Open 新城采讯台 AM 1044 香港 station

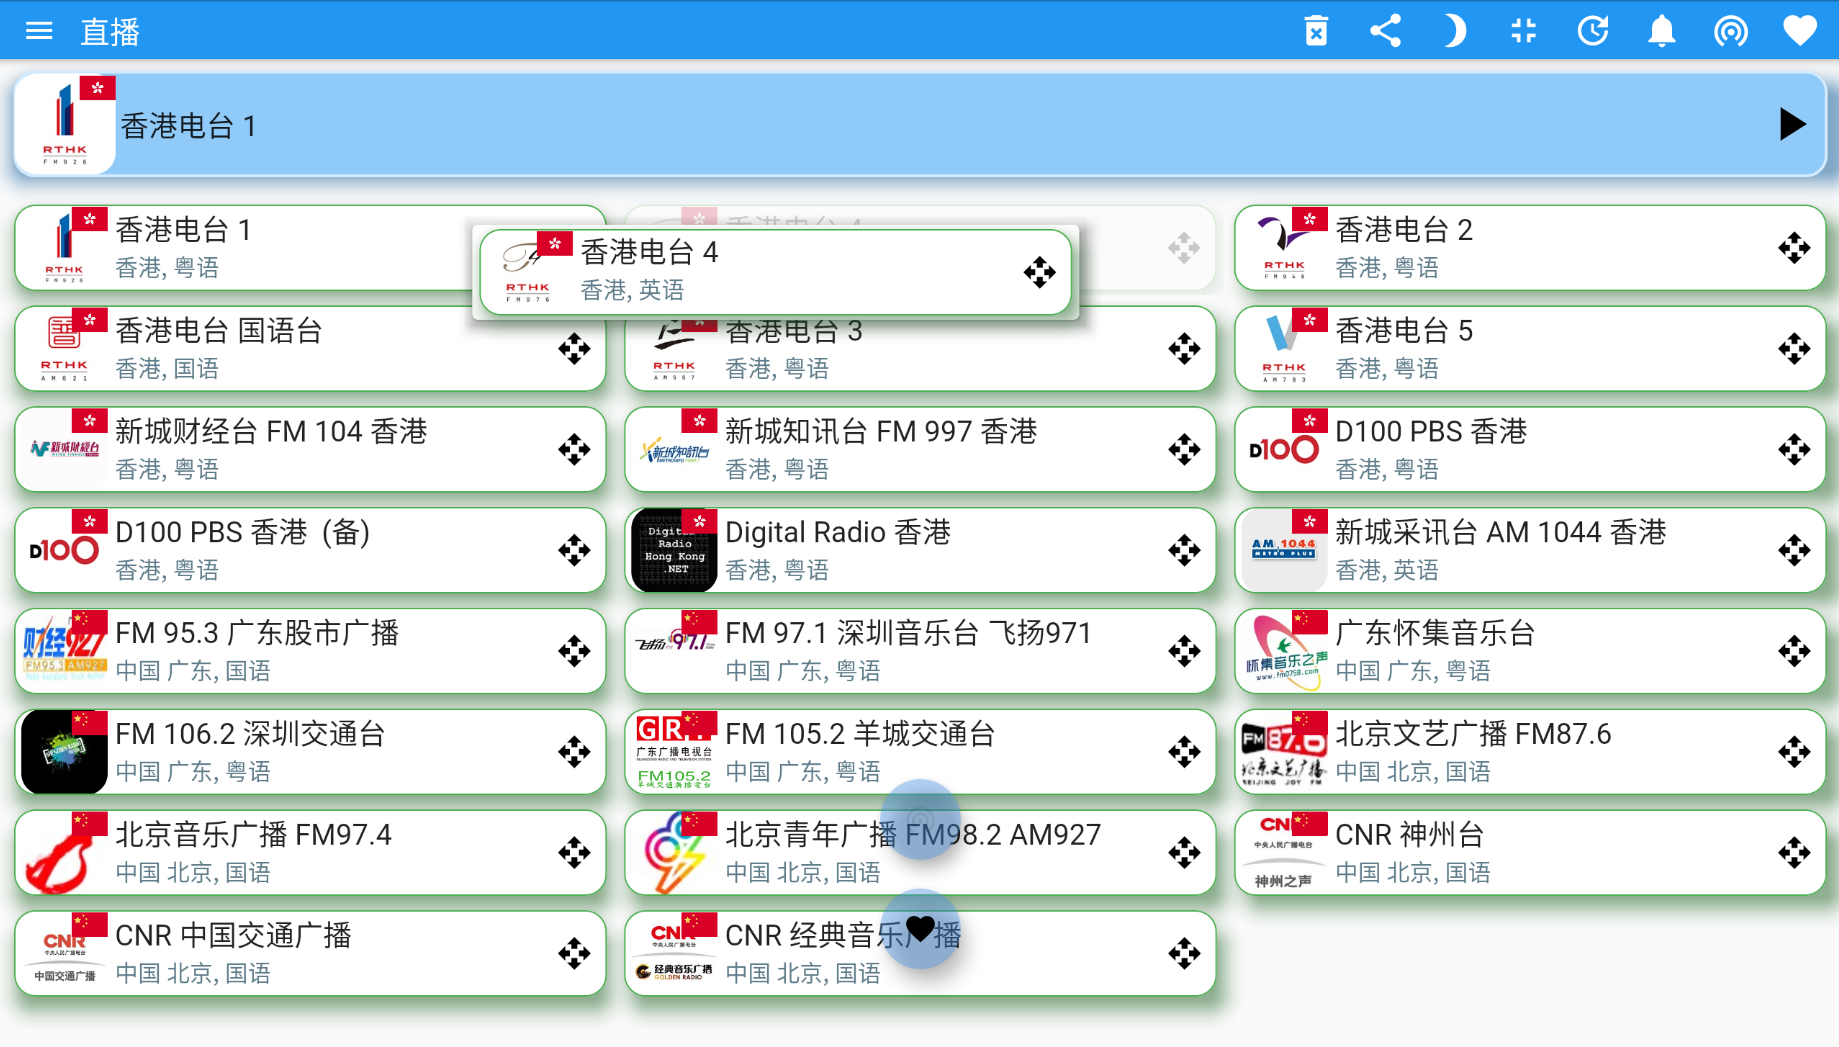[x=1530, y=550]
